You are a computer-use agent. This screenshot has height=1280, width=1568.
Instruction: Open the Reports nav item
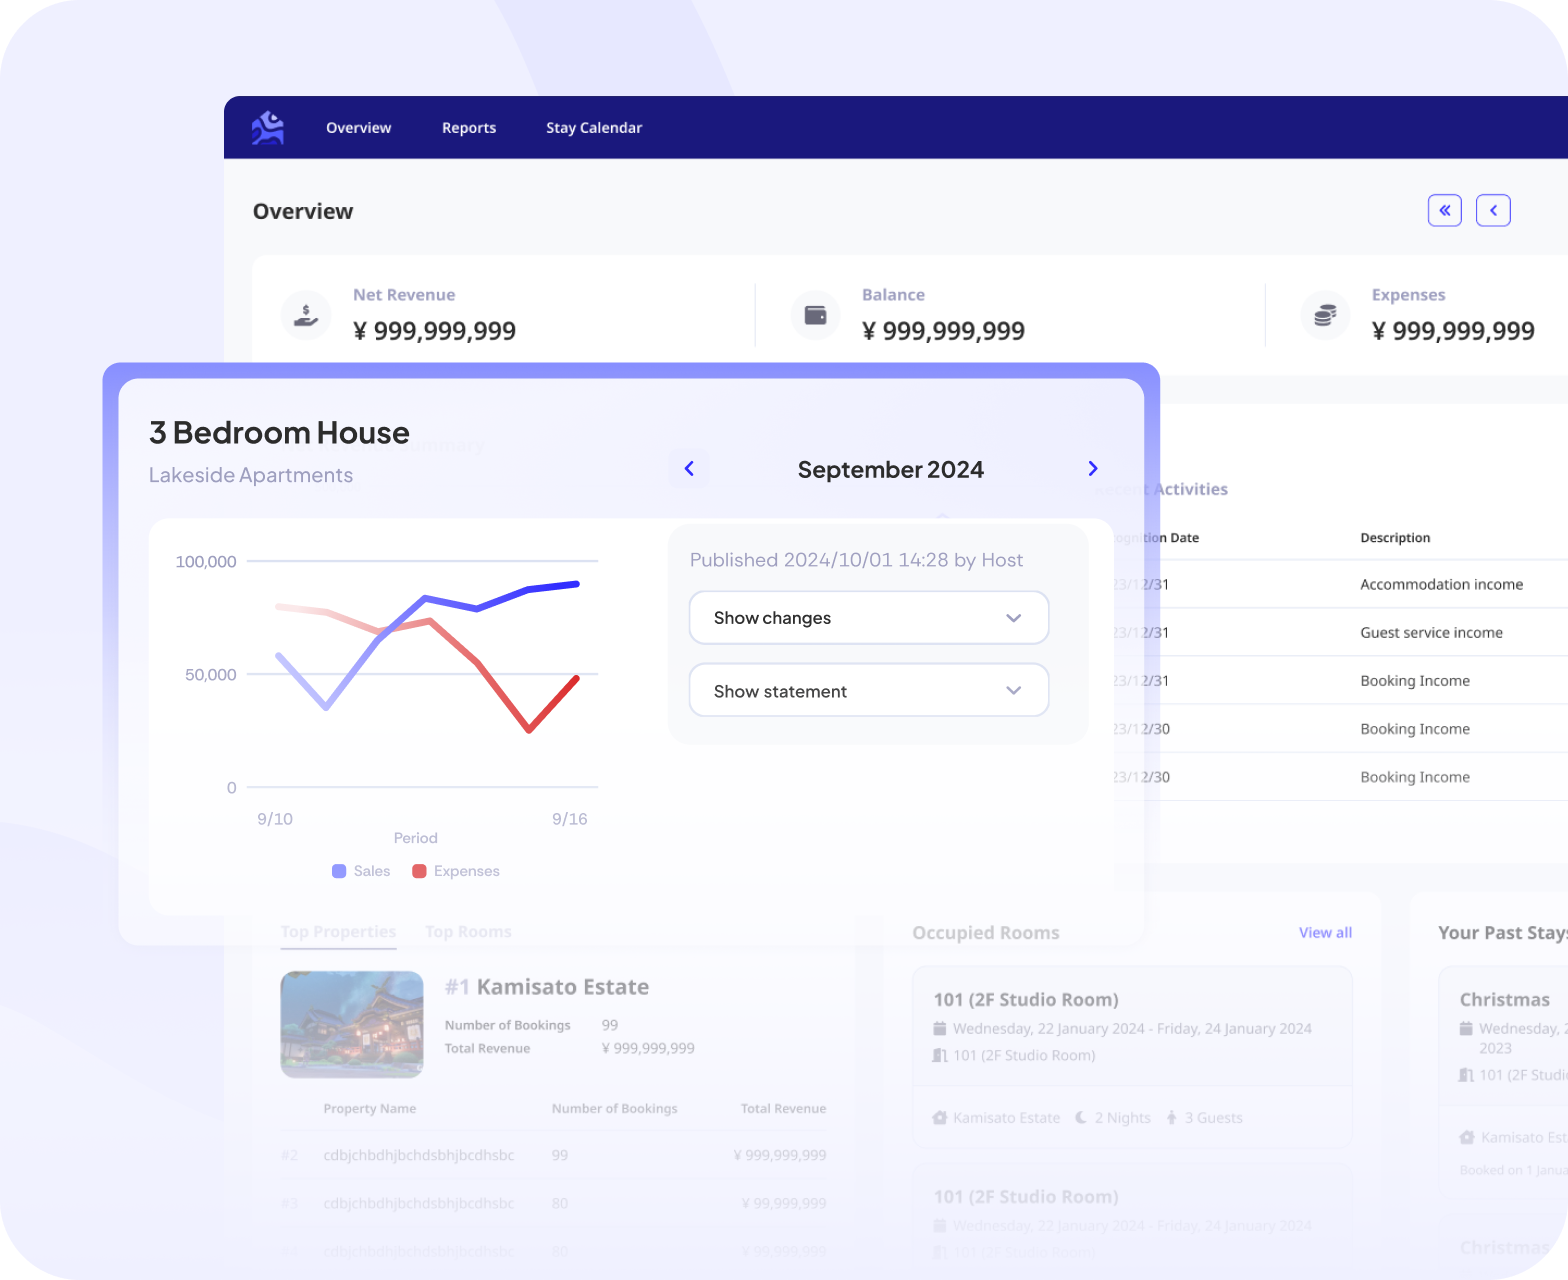click(469, 128)
